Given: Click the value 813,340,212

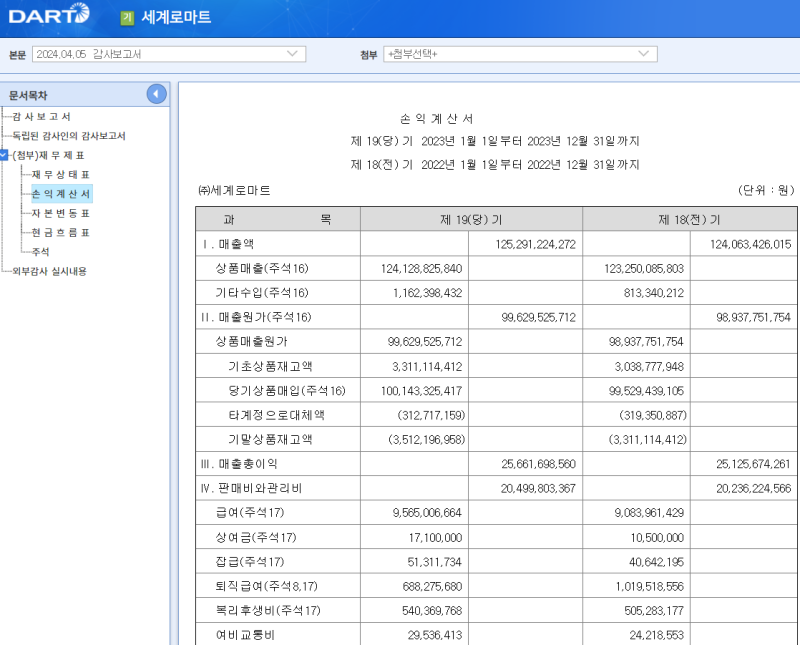Looking at the screenshot, I should 654,293.
